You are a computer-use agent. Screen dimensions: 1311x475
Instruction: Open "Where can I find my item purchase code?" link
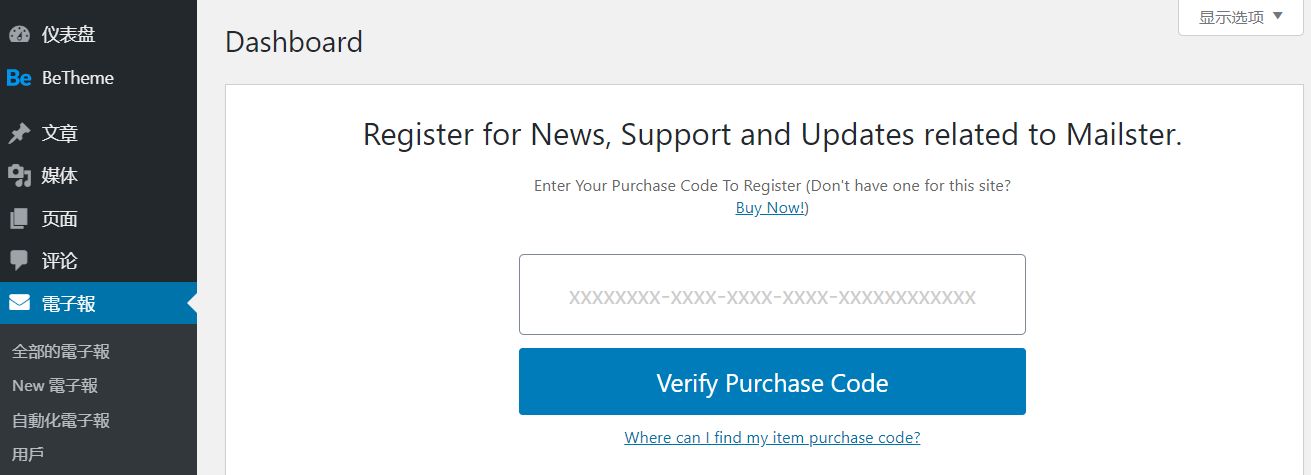click(x=772, y=438)
